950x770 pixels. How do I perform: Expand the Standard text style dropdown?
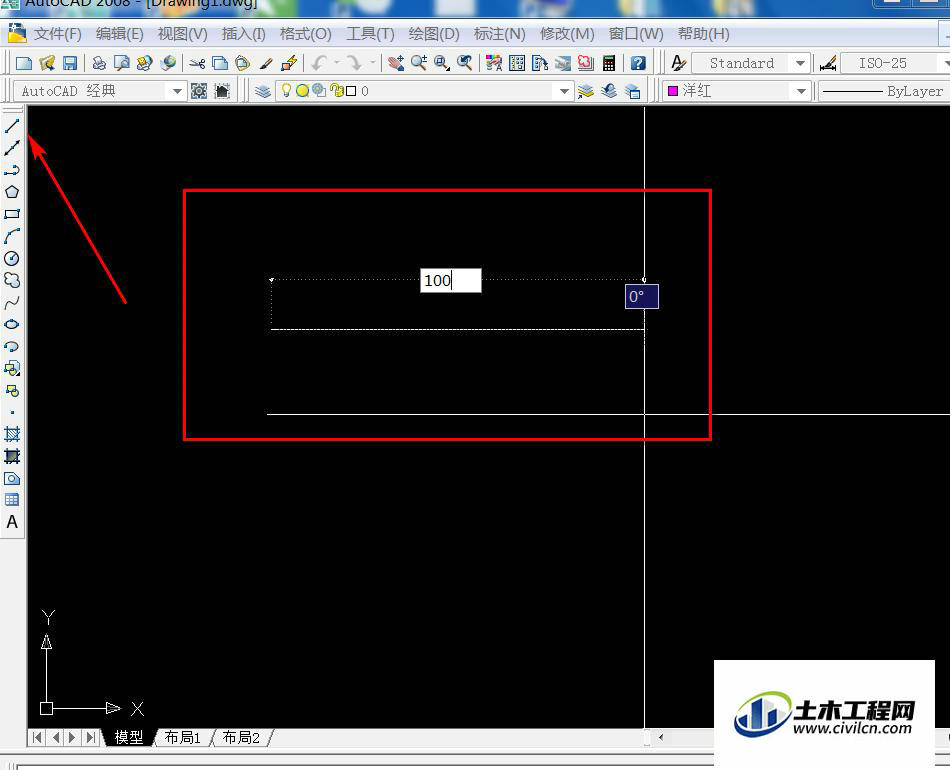tap(800, 63)
